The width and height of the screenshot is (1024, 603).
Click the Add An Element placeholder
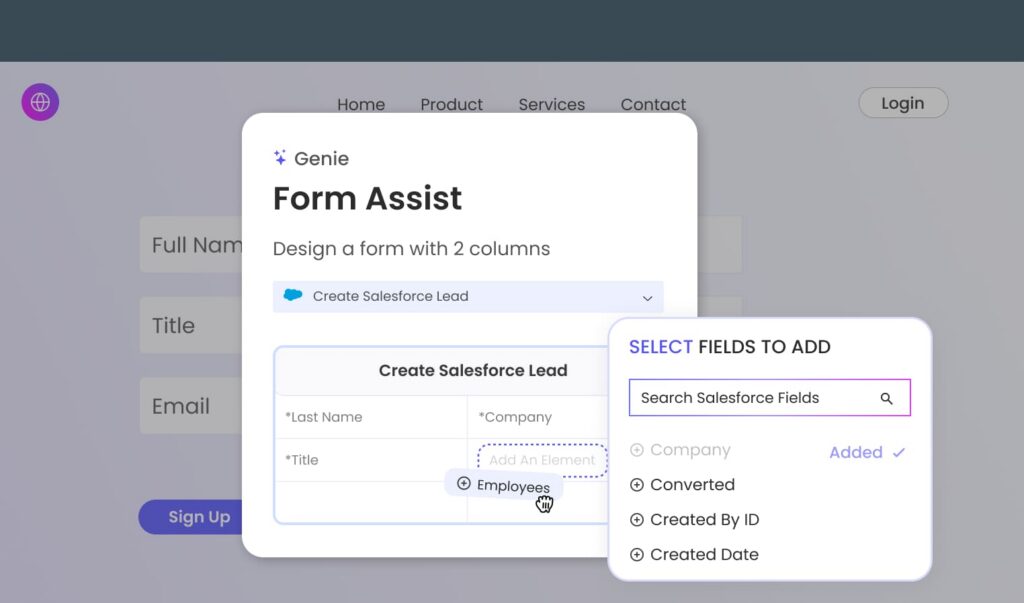pyautogui.click(x=542, y=460)
